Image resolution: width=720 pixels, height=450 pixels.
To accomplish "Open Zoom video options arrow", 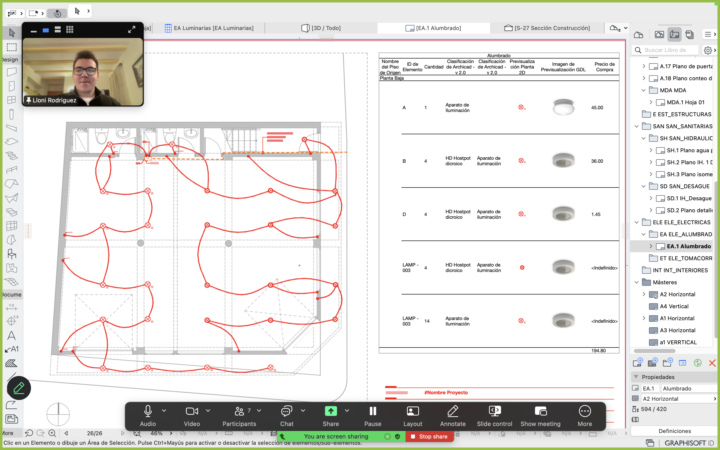I will [x=208, y=411].
